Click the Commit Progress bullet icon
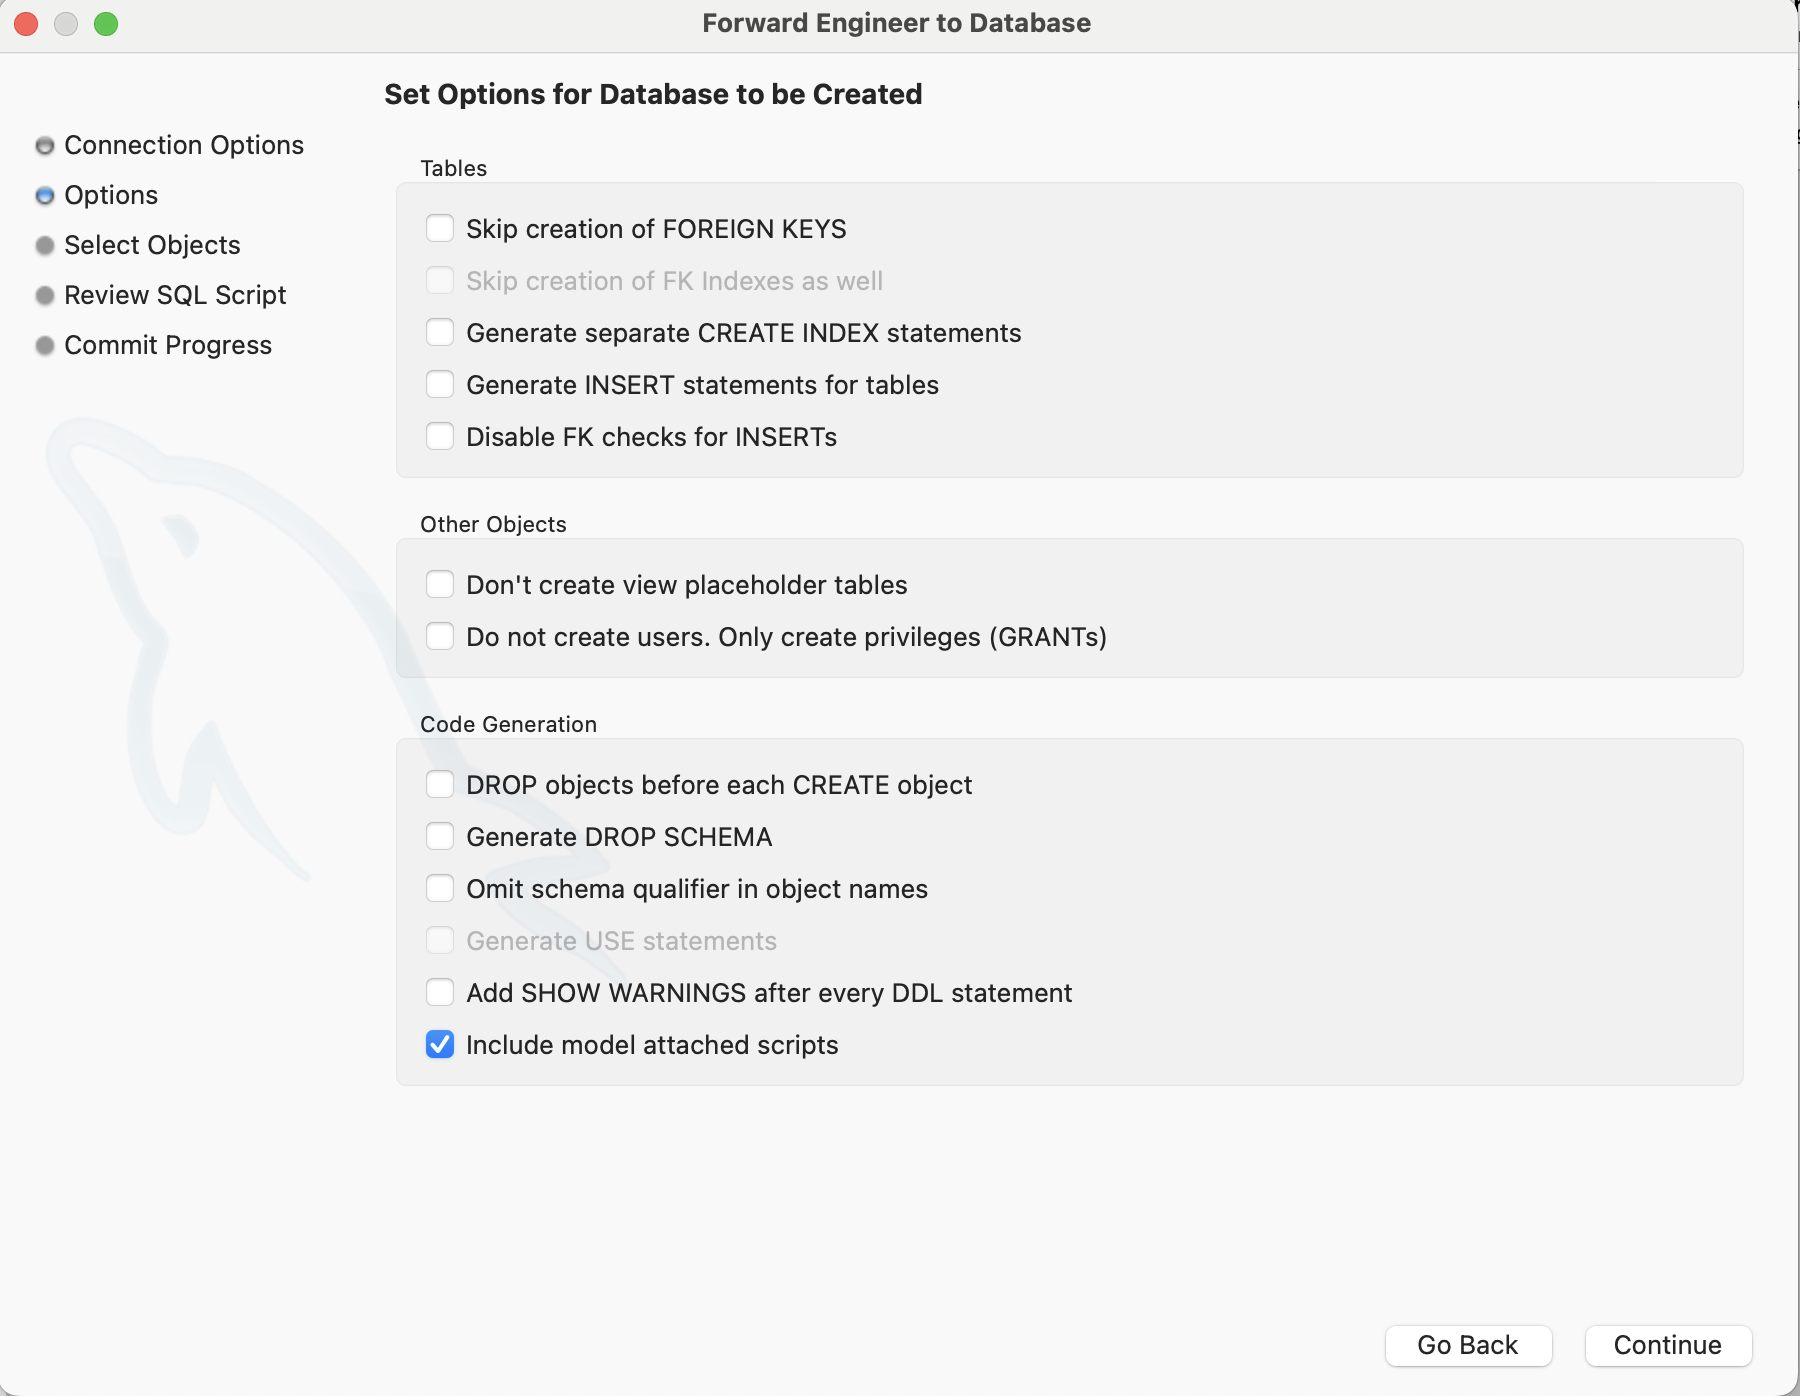This screenshot has width=1800, height=1396. click(x=45, y=346)
